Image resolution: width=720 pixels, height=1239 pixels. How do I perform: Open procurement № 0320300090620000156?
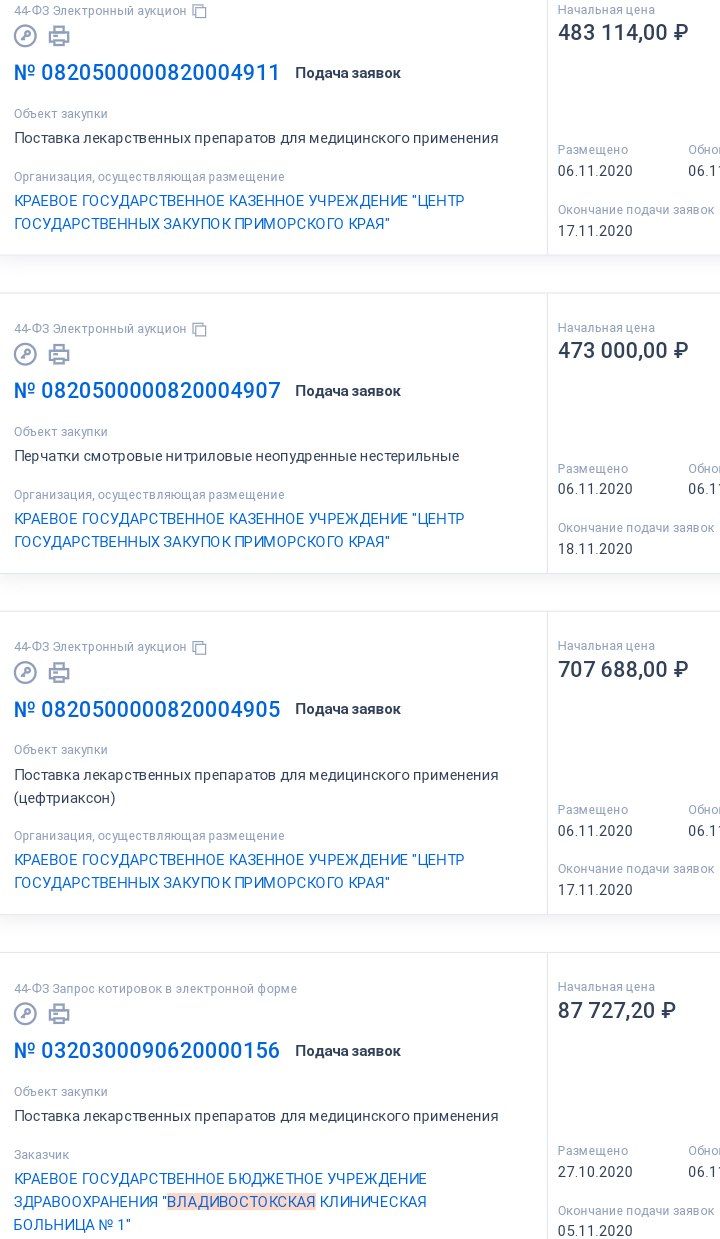pos(147,1051)
